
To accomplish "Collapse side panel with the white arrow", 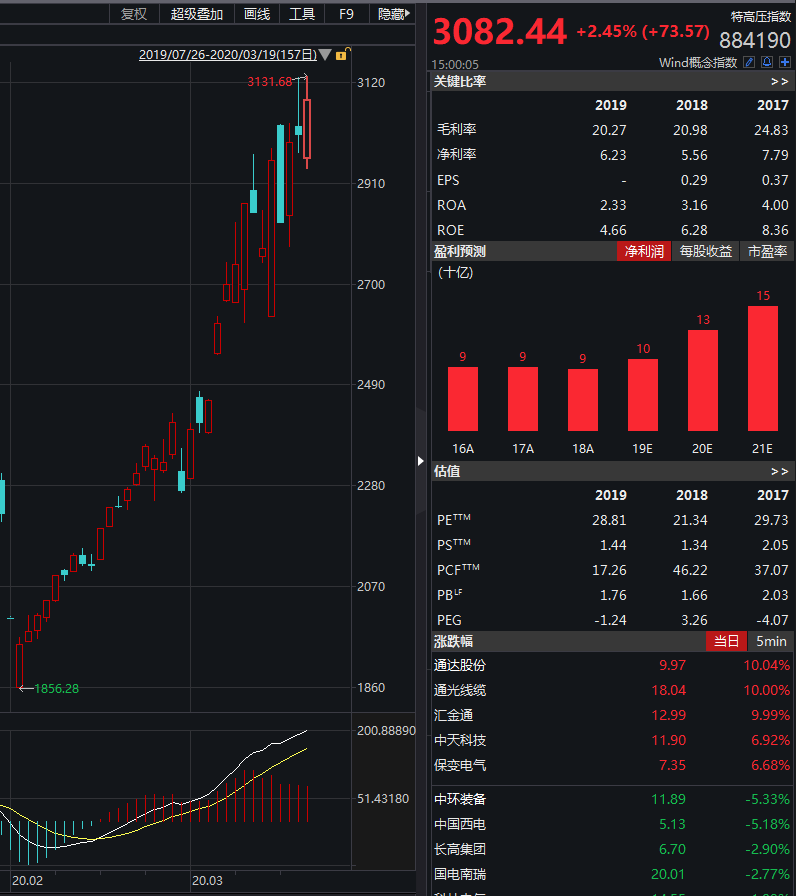I will tap(420, 460).
